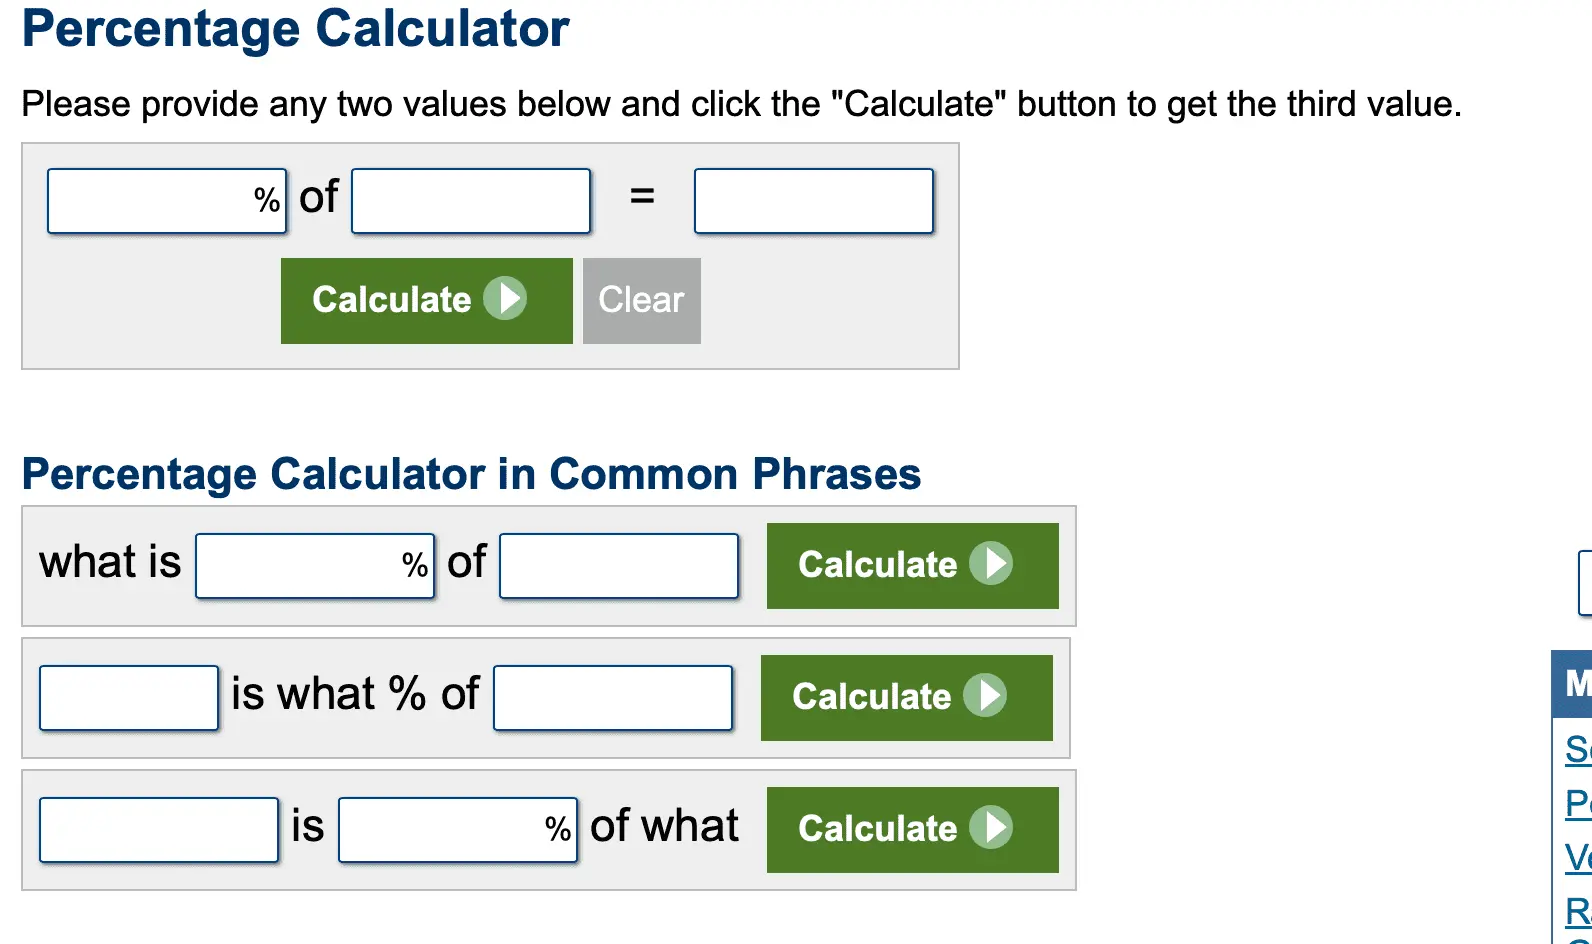Image resolution: width=1592 pixels, height=944 pixels.
Task: Click the percent field before "of what"
Action: click(x=441, y=830)
